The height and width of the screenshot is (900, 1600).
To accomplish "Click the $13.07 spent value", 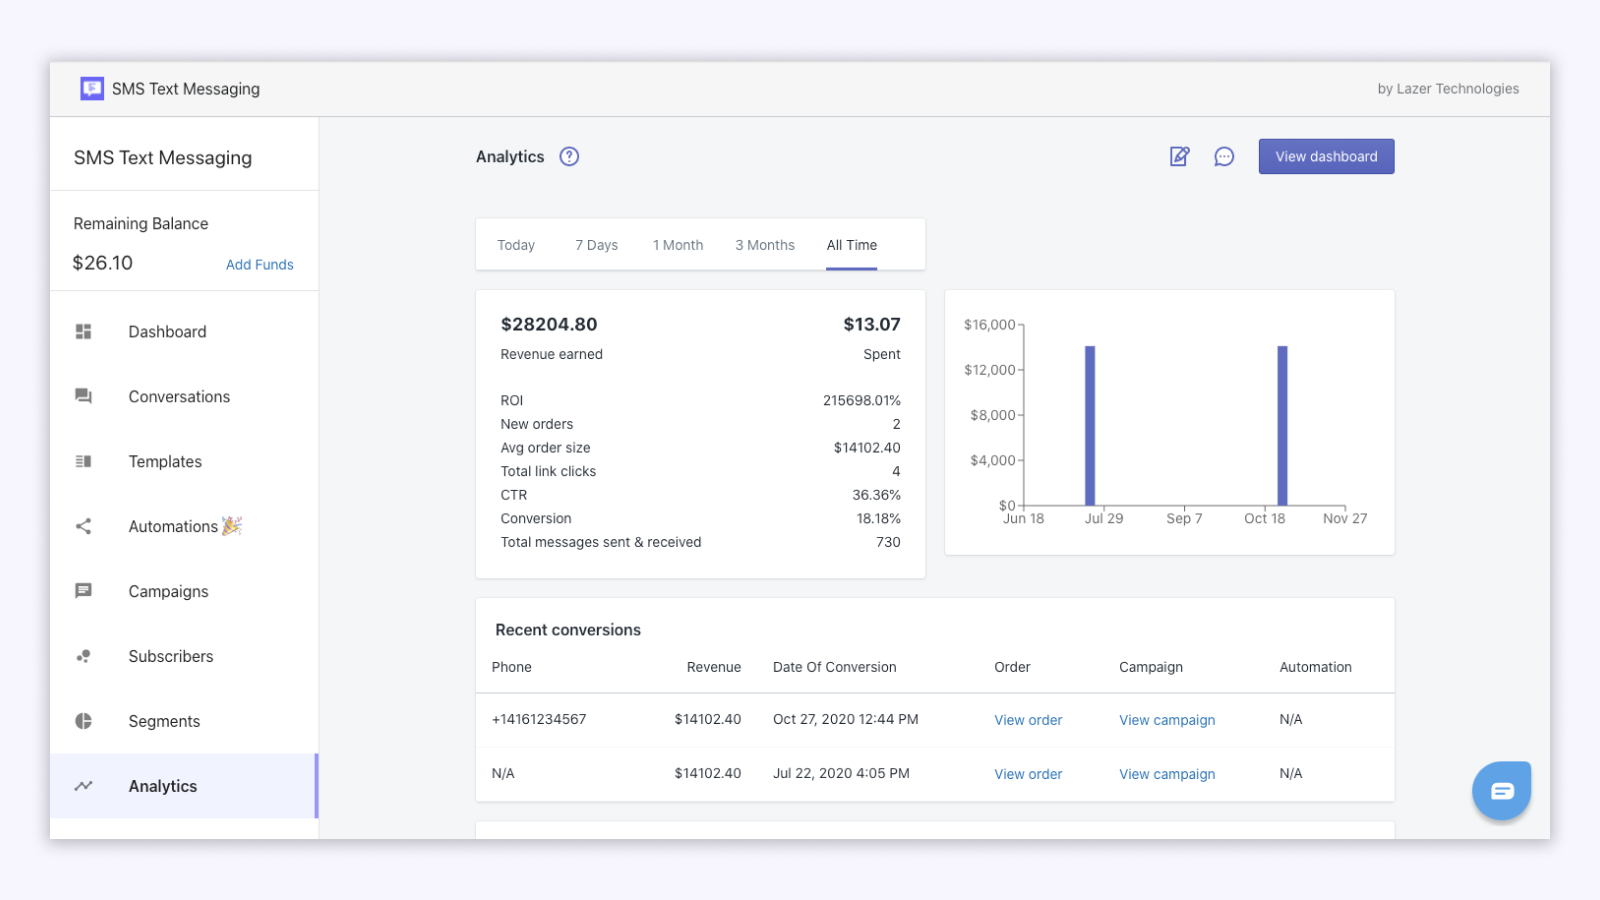I will pyautogui.click(x=872, y=324).
